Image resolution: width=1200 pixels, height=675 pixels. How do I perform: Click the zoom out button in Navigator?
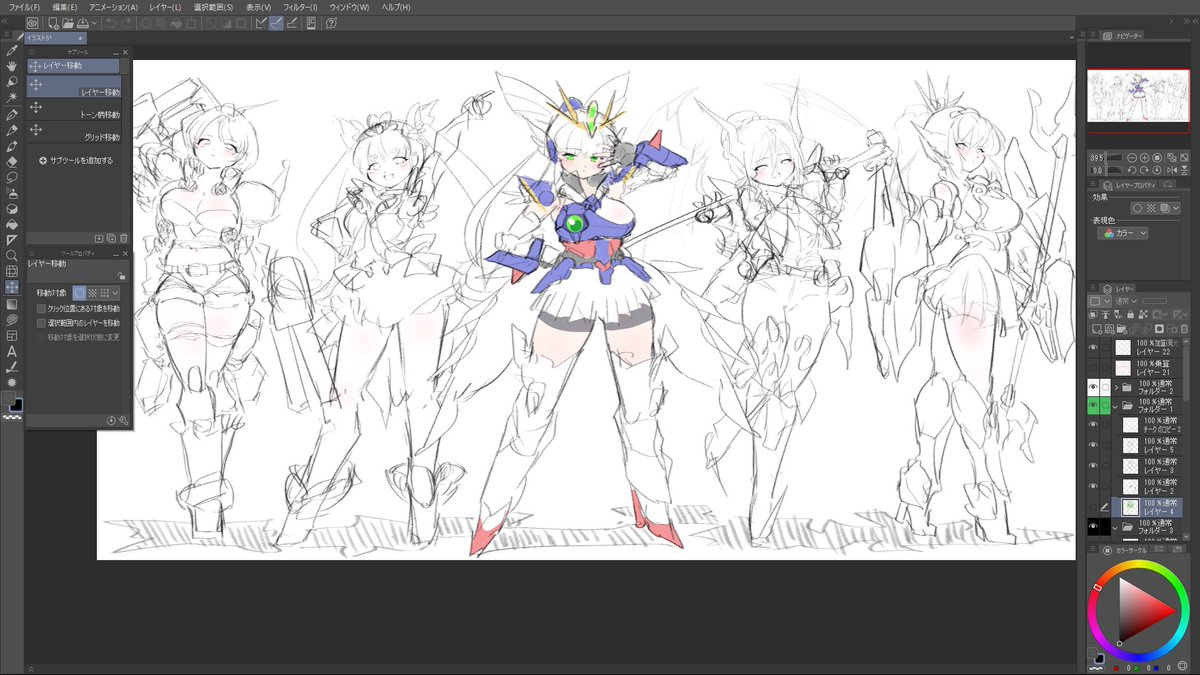[x=1131, y=158]
